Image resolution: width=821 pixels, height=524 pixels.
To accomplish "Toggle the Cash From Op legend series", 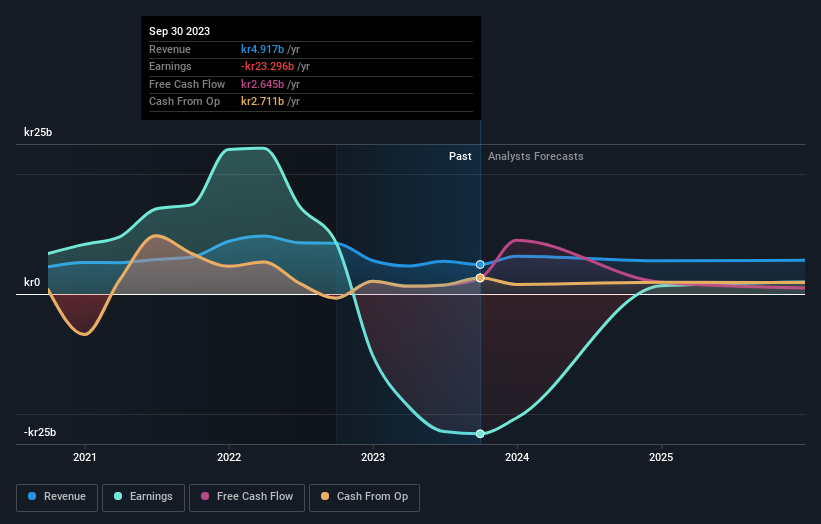I will pos(364,497).
